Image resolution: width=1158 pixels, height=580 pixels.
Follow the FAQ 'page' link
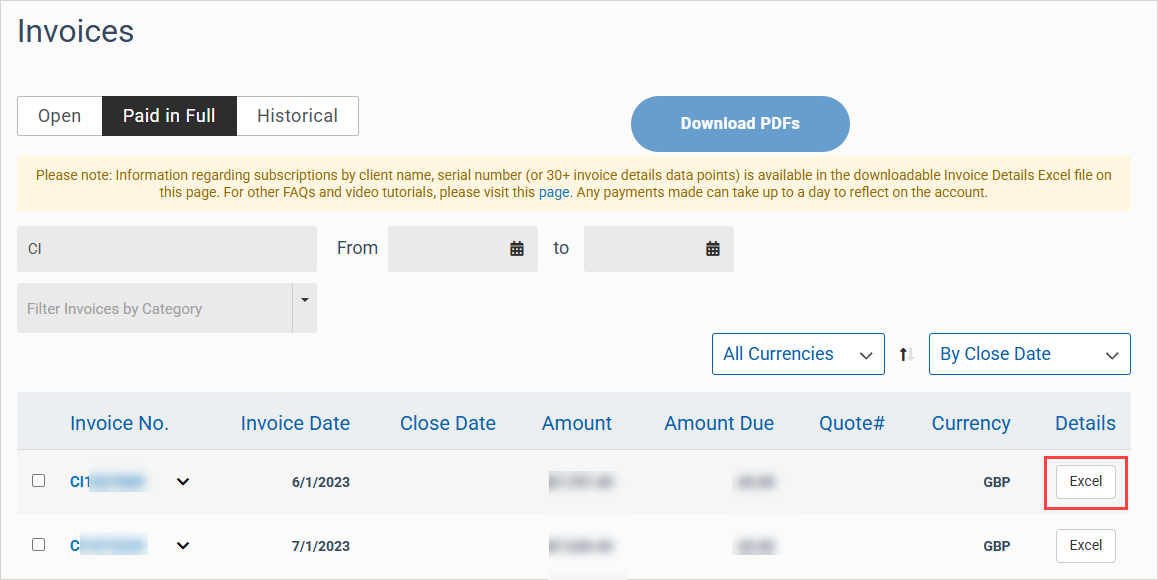pos(554,192)
